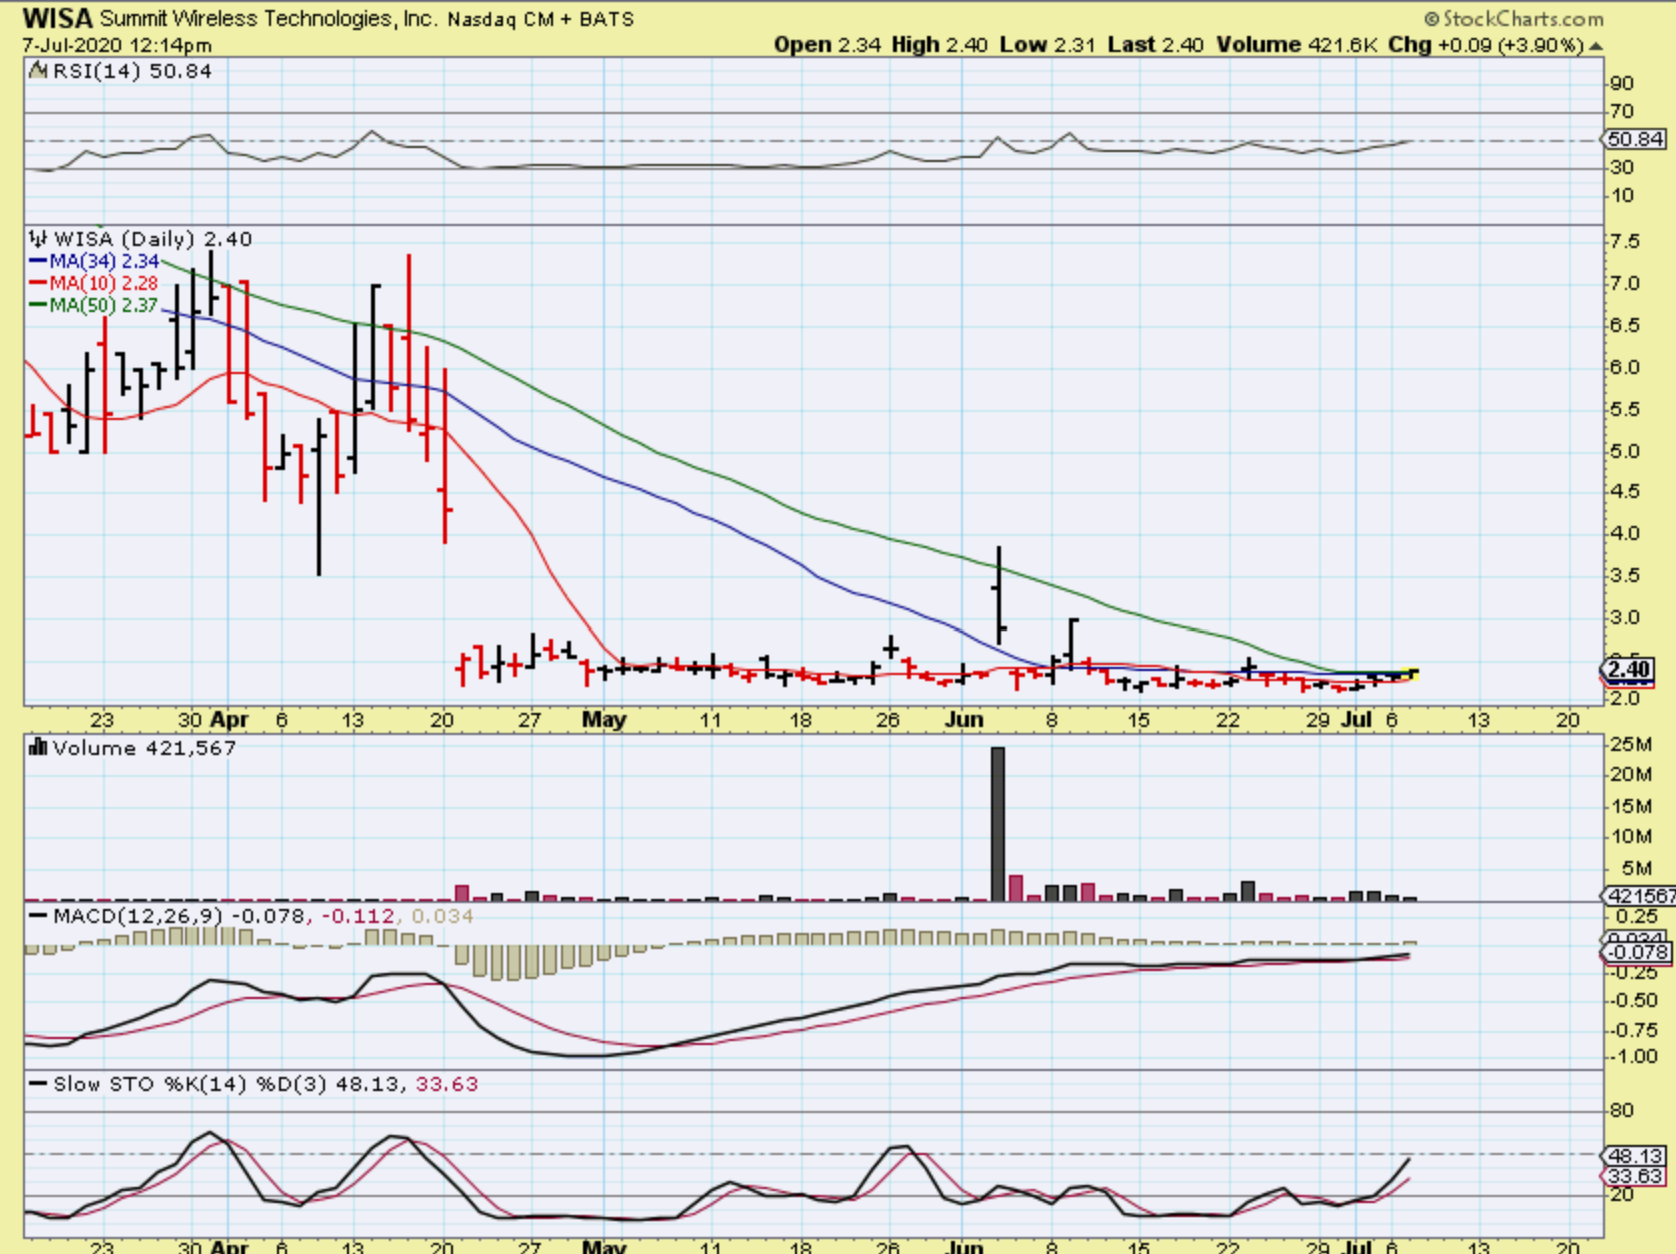Click the MACD legend line marker
The width and height of the screenshot is (1676, 1254).
click(x=38, y=916)
